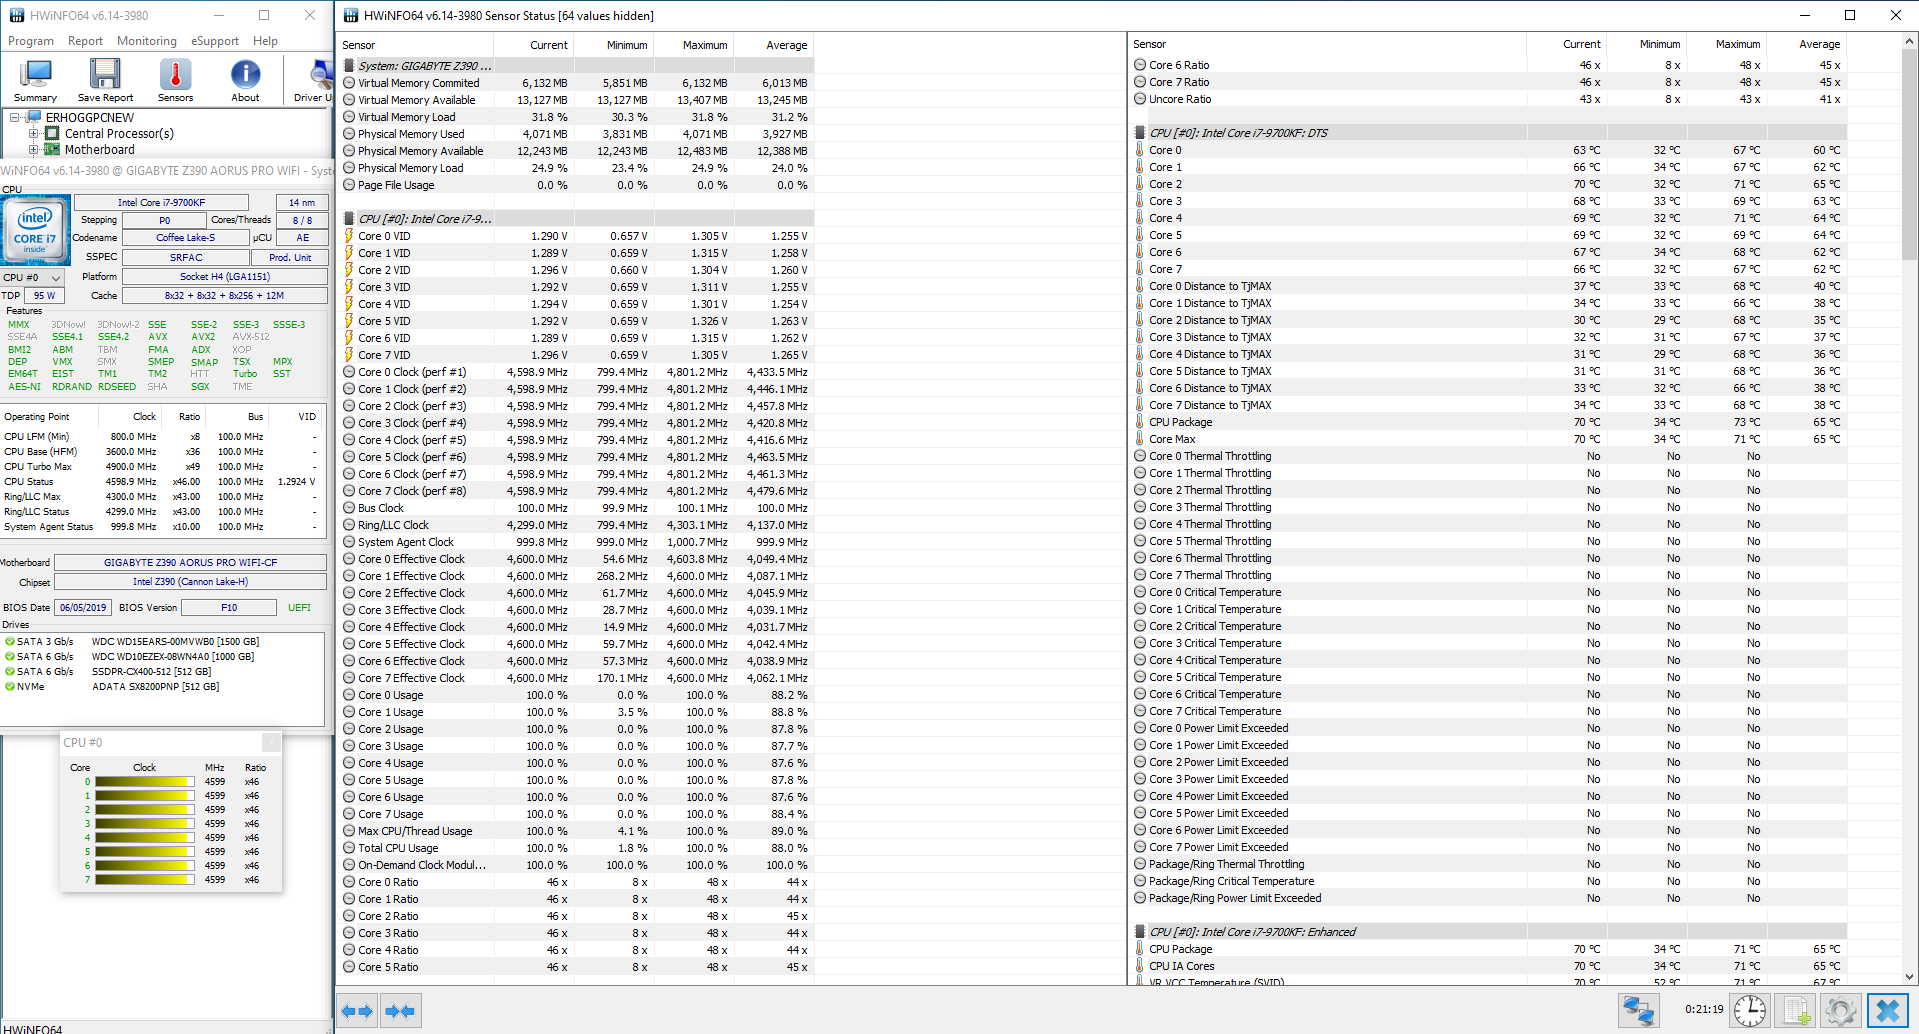Image resolution: width=1919 pixels, height=1034 pixels.
Task: Click the computer icon beside ERHOGGPCNEW
Action: [x=34, y=117]
